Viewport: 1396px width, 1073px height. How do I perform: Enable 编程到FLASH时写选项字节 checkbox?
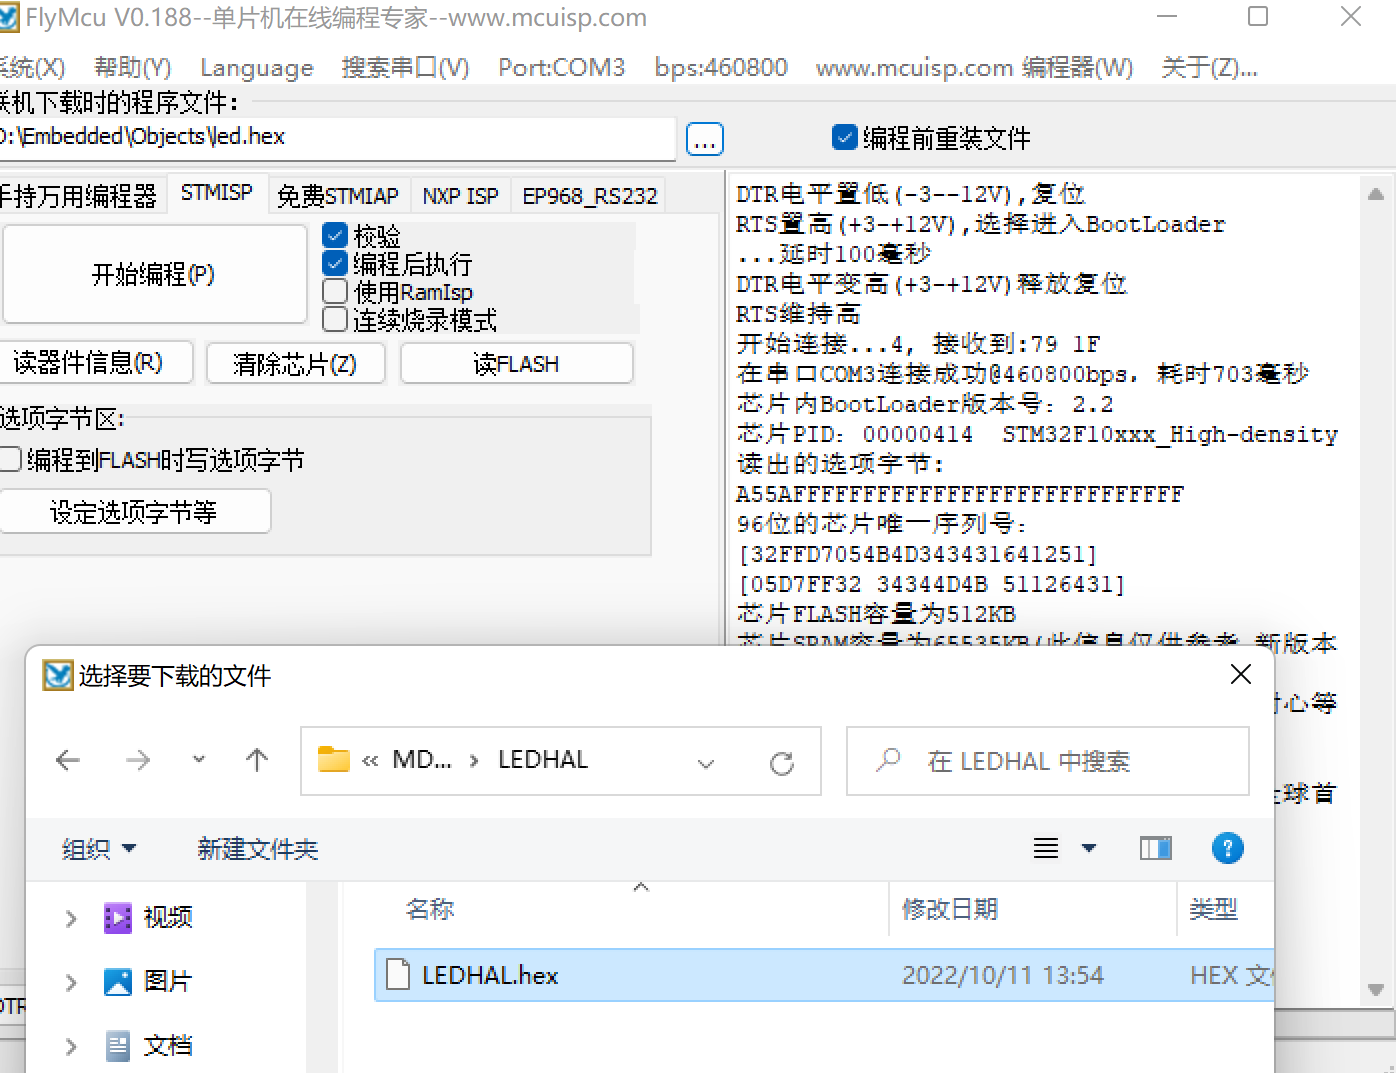pyautogui.click(x=10, y=459)
